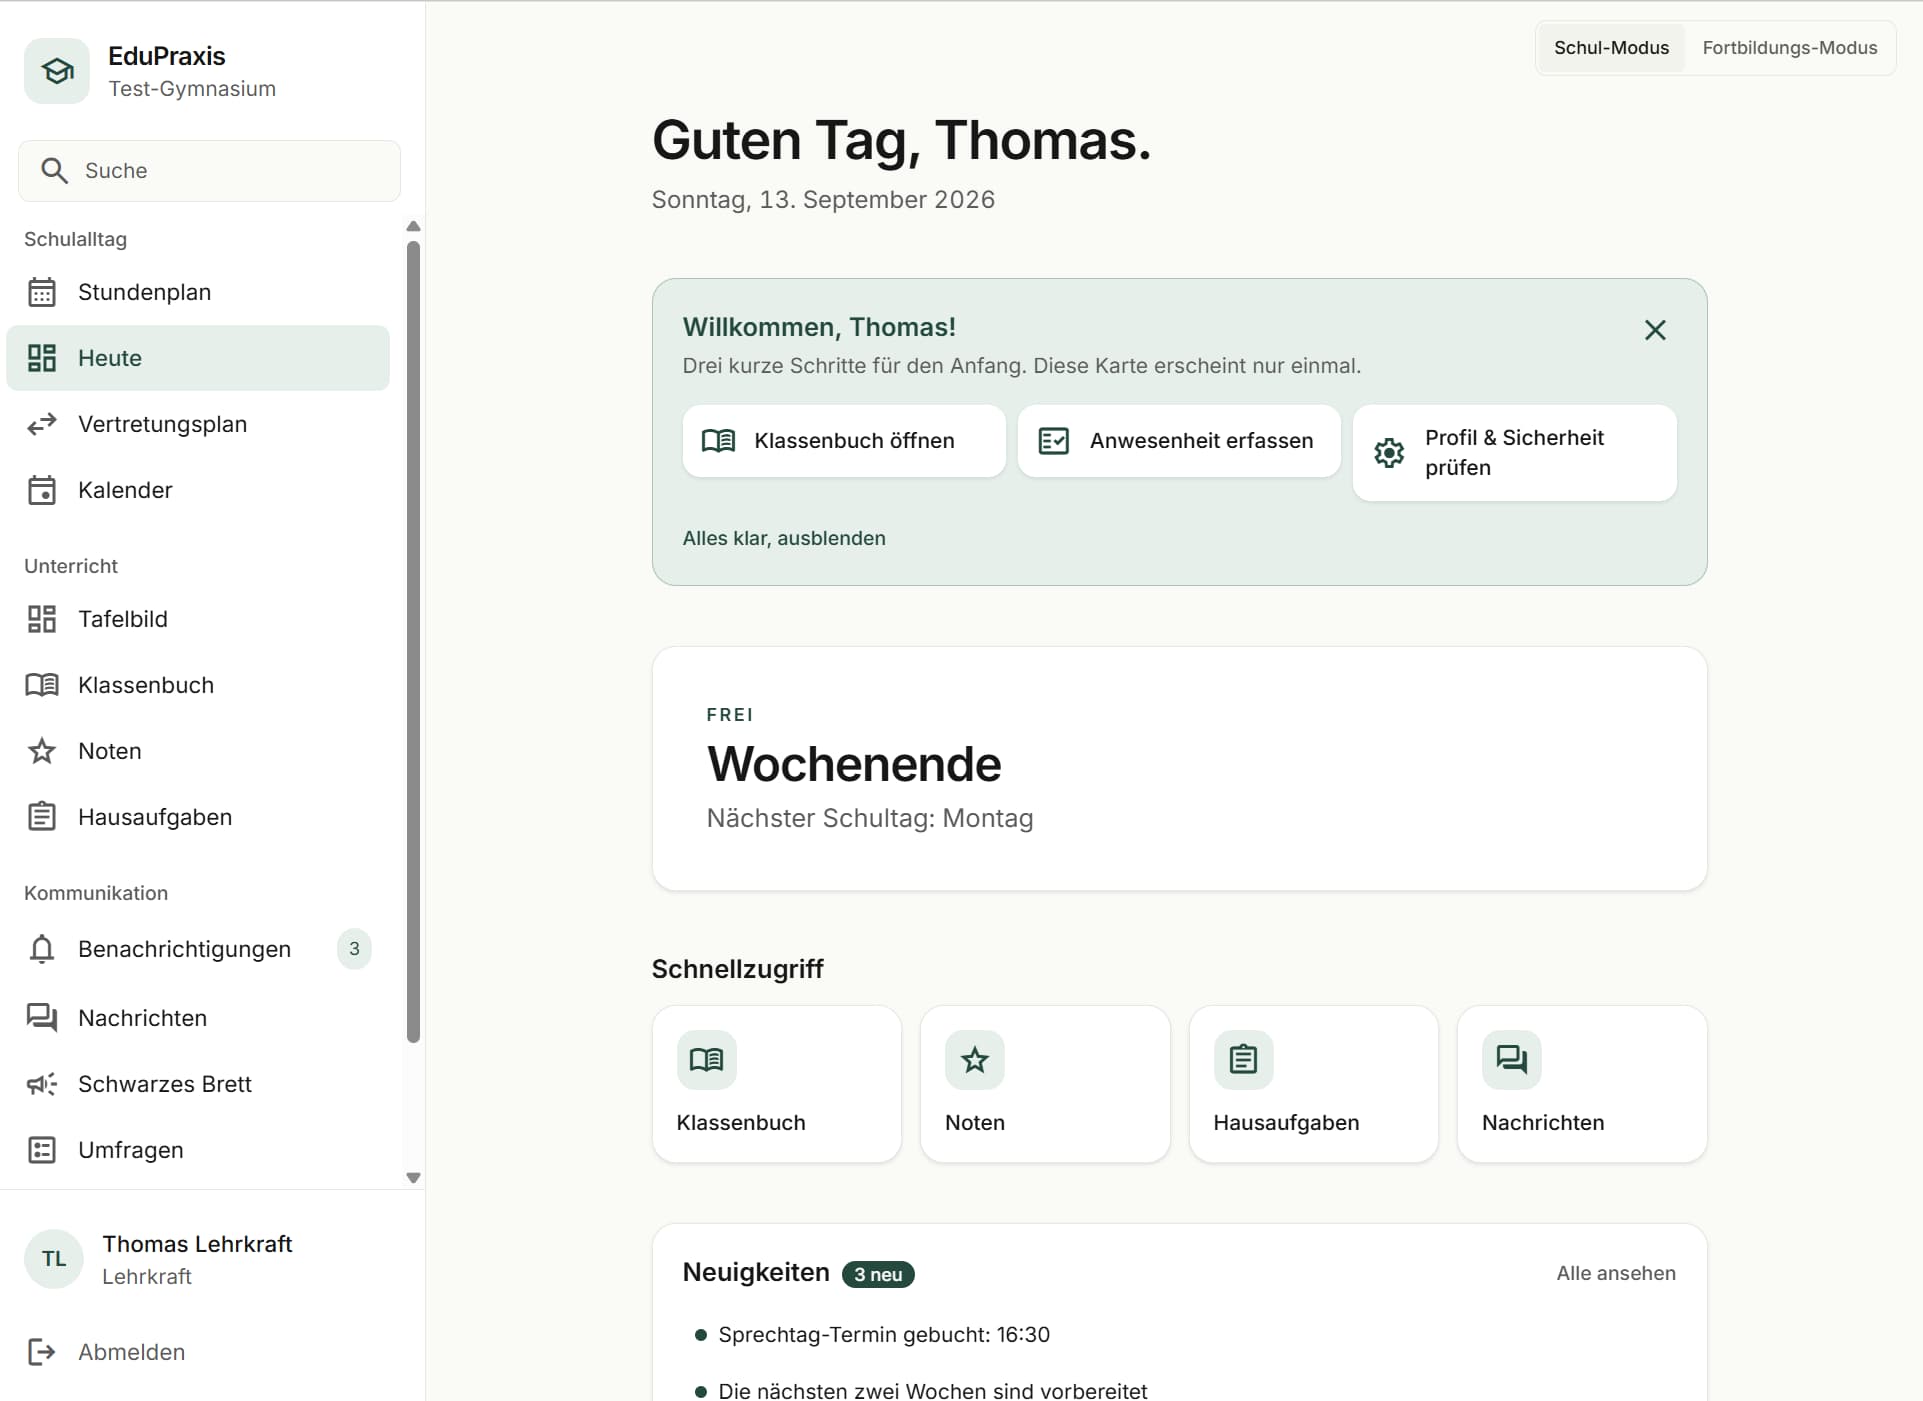Open Noten star icon in sidebar
The height and width of the screenshot is (1401, 1923).
click(42, 751)
